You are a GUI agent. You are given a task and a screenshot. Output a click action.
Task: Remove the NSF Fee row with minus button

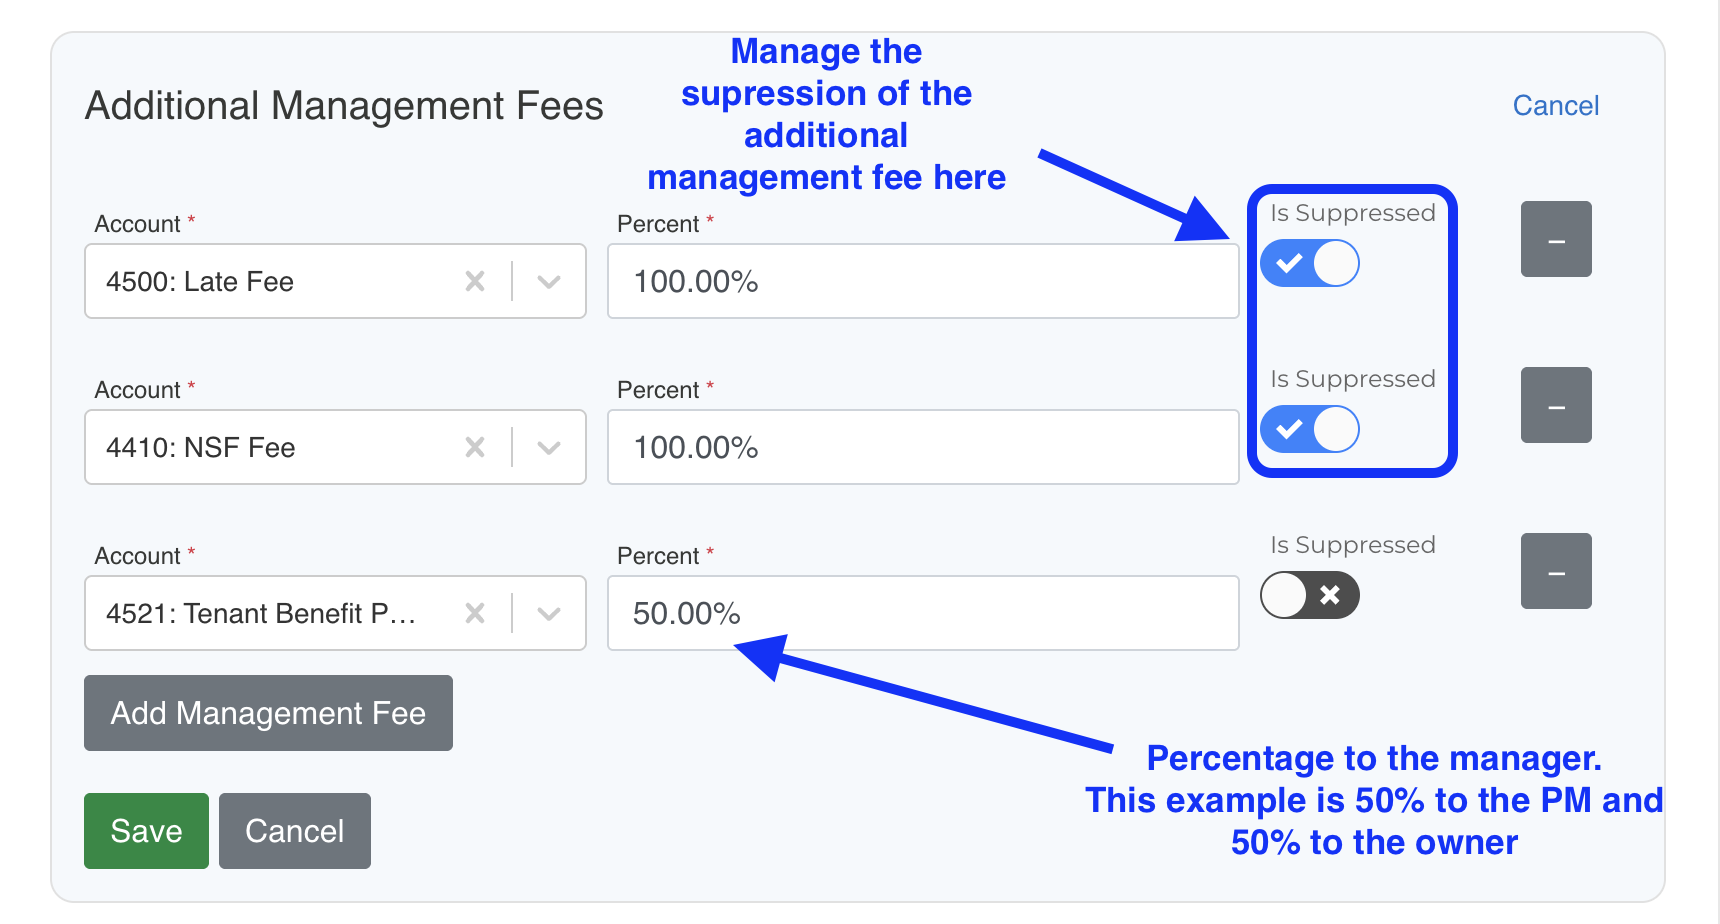click(x=1556, y=406)
